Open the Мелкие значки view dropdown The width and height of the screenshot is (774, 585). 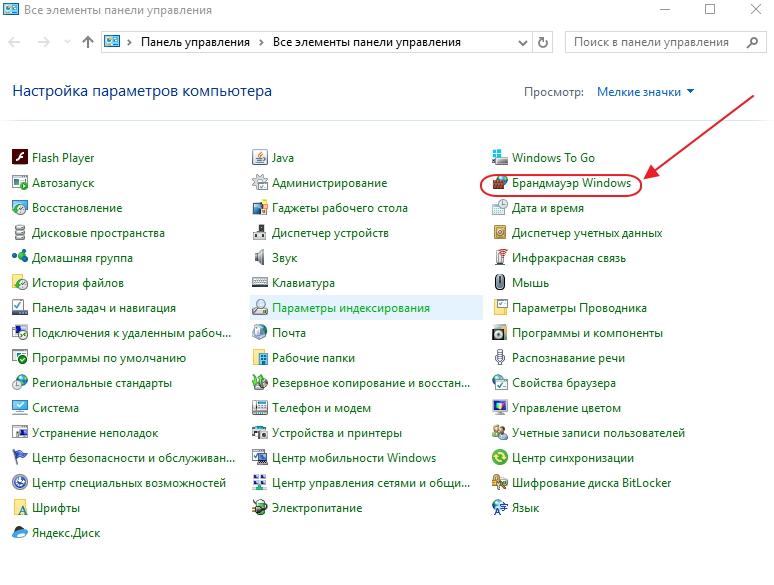pyautogui.click(x=645, y=91)
